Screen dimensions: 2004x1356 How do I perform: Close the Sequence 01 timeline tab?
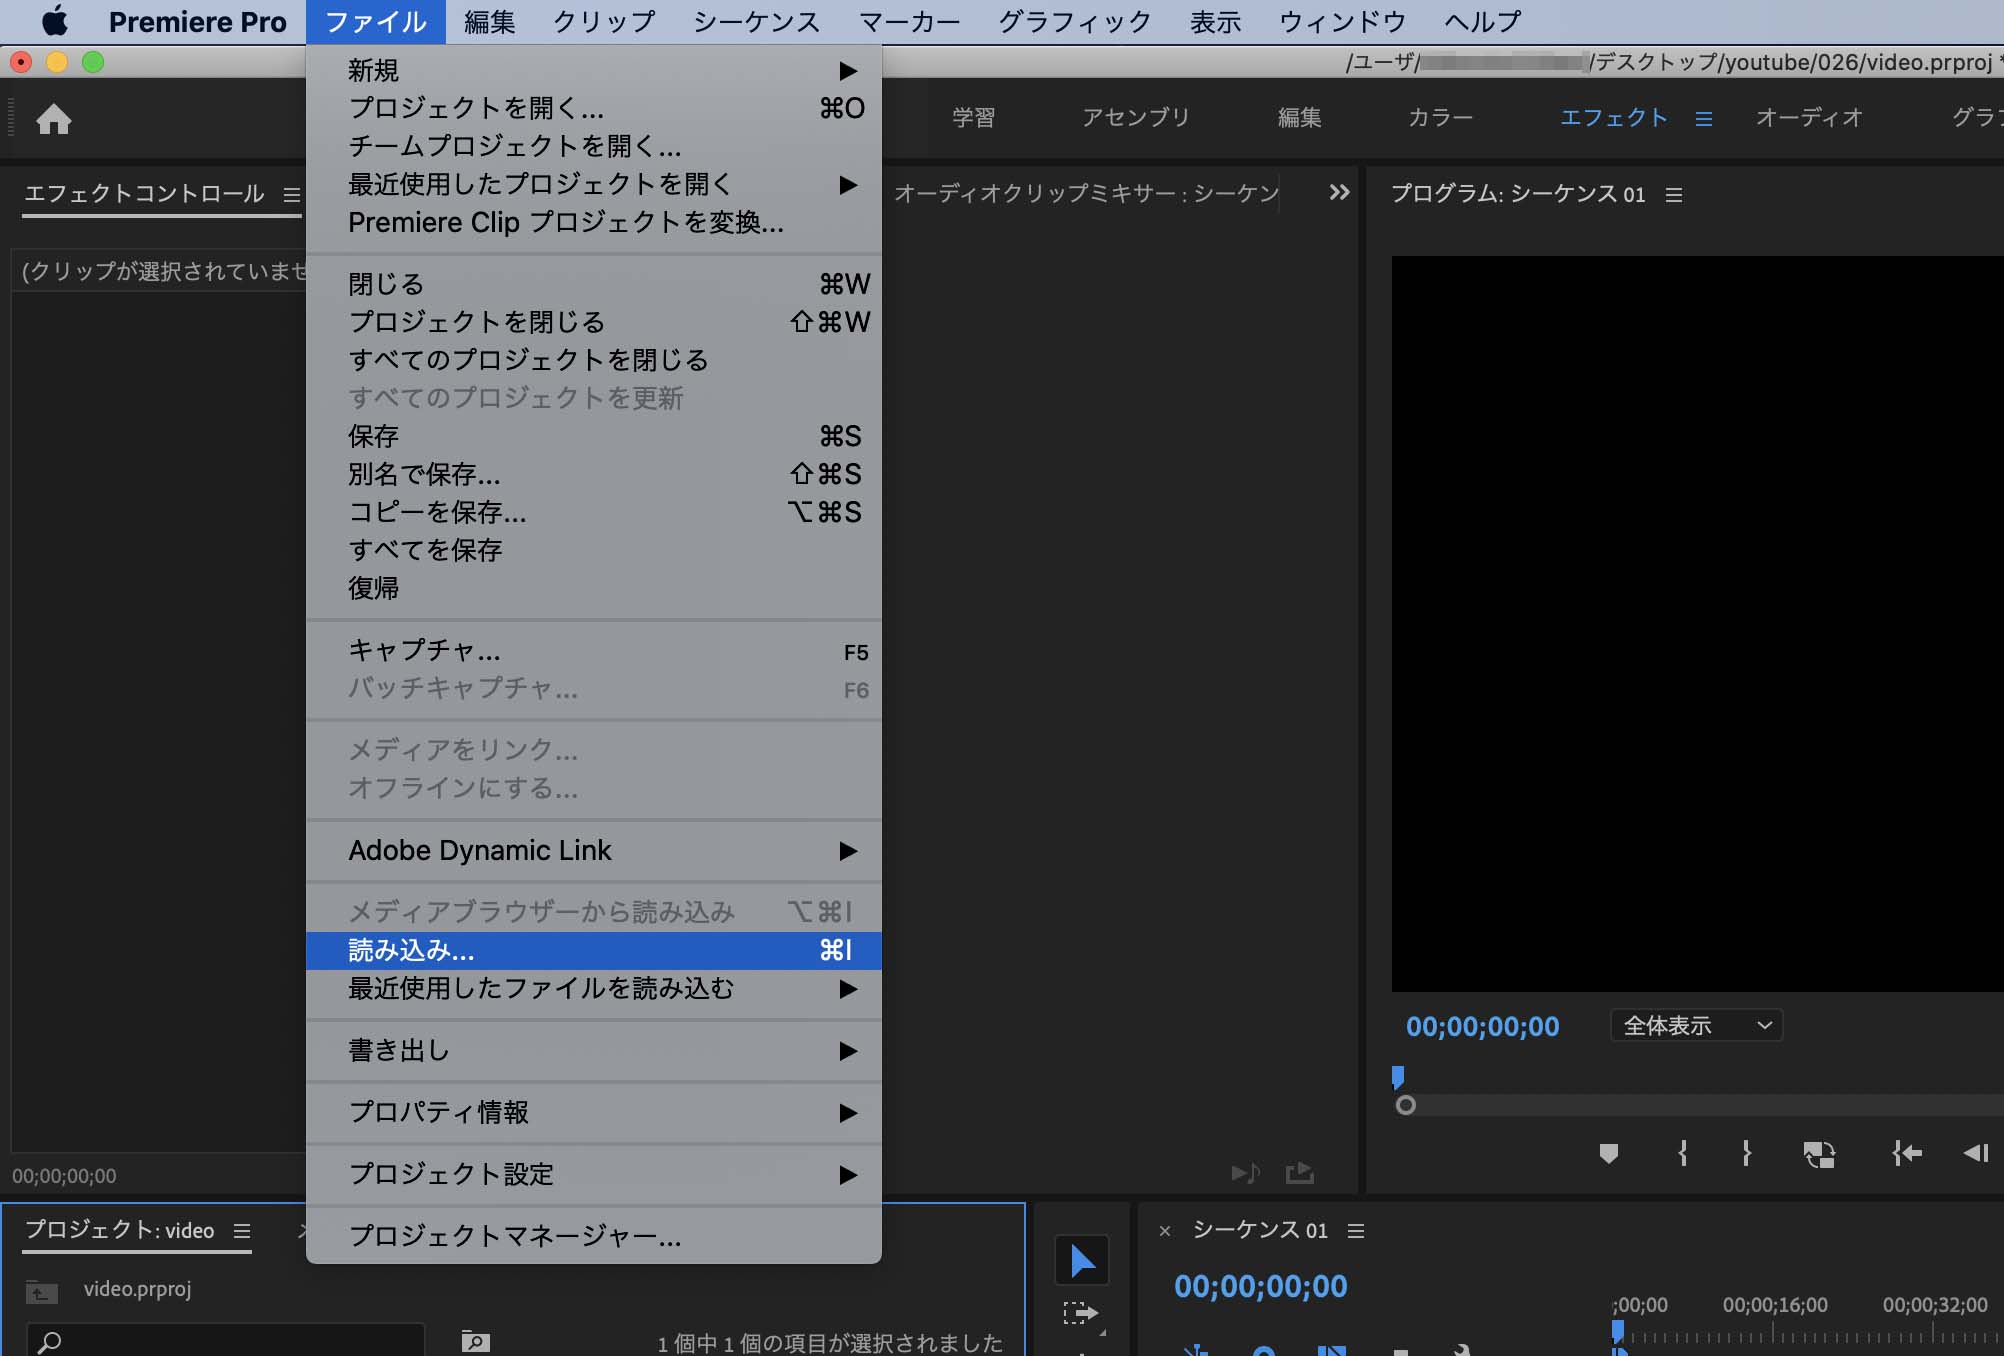click(1165, 1231)
